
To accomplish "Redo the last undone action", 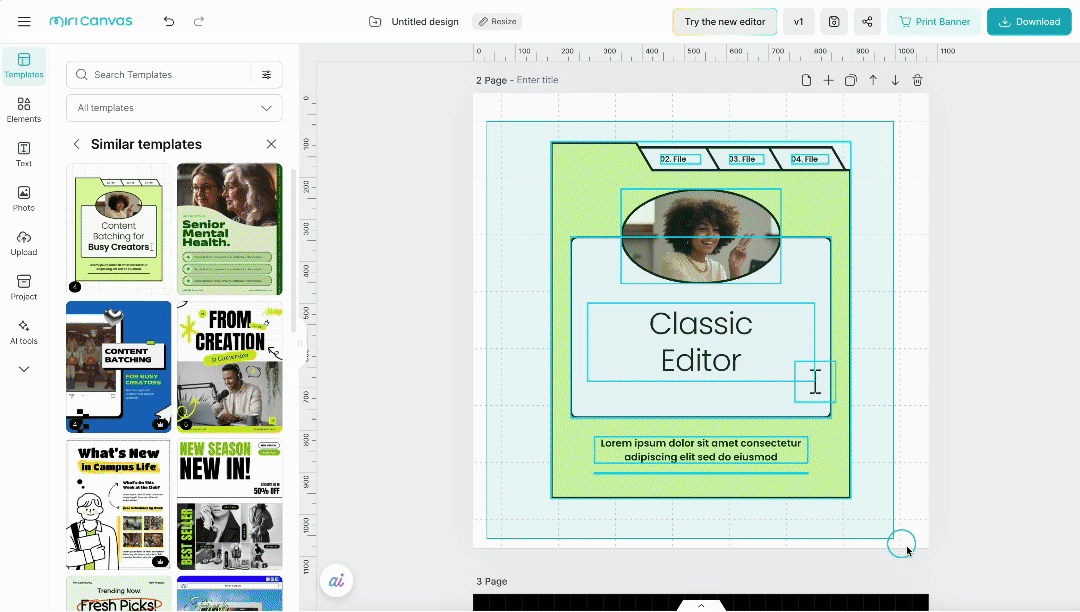I will pyautogui.click(x=199, y=21).
